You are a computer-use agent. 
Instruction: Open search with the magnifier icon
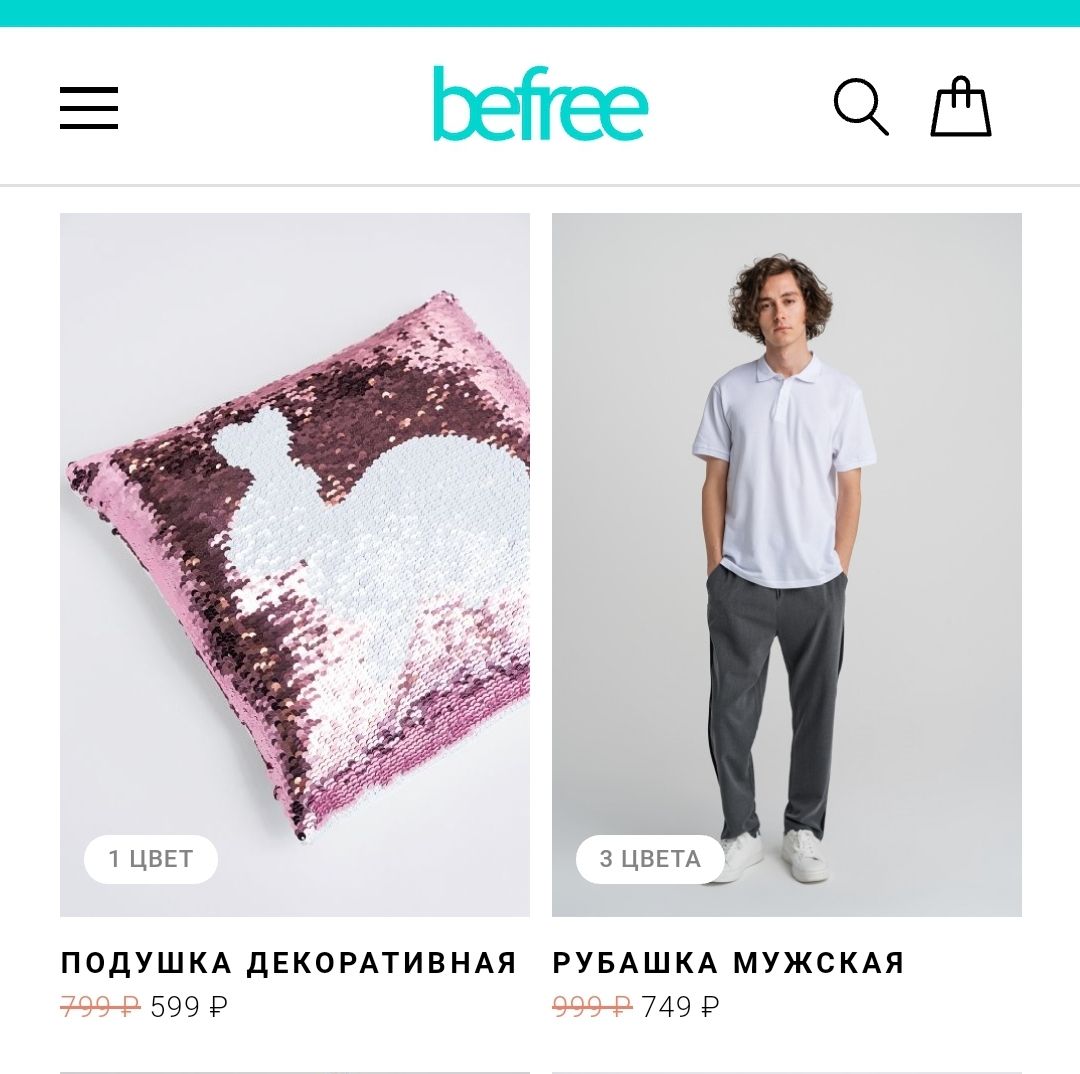pyautogui.click(x=861, y=107)
